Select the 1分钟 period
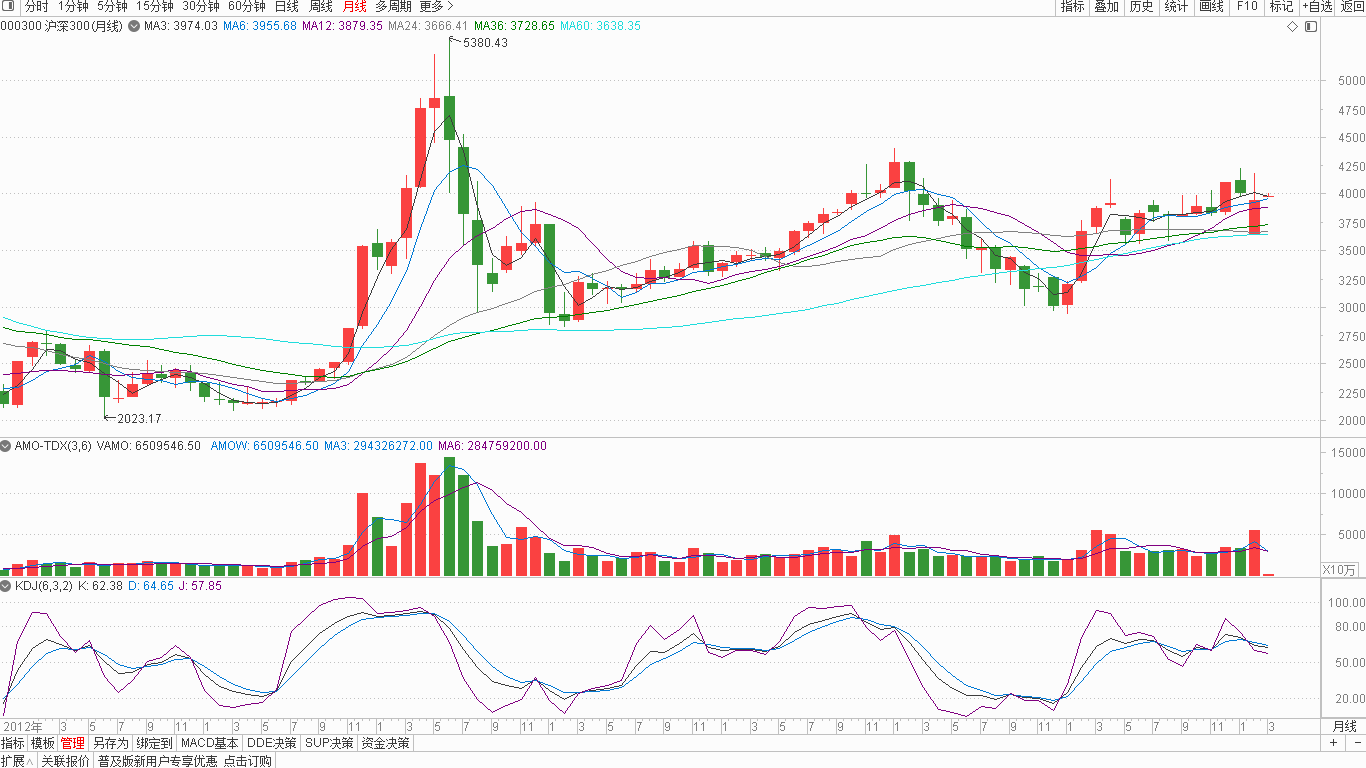1366x768 pixels. pos(73,7)
